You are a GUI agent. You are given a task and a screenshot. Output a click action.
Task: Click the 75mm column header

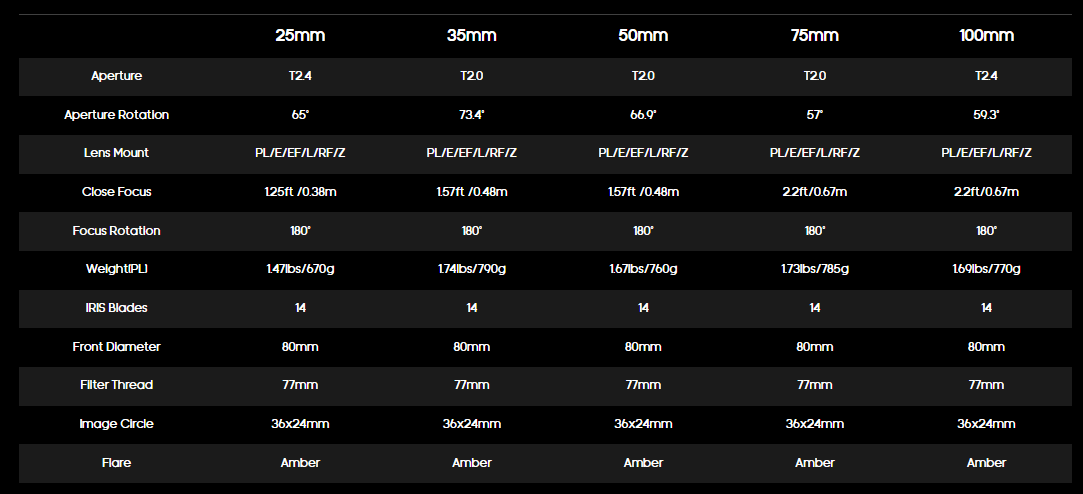[x=815, y=36]
